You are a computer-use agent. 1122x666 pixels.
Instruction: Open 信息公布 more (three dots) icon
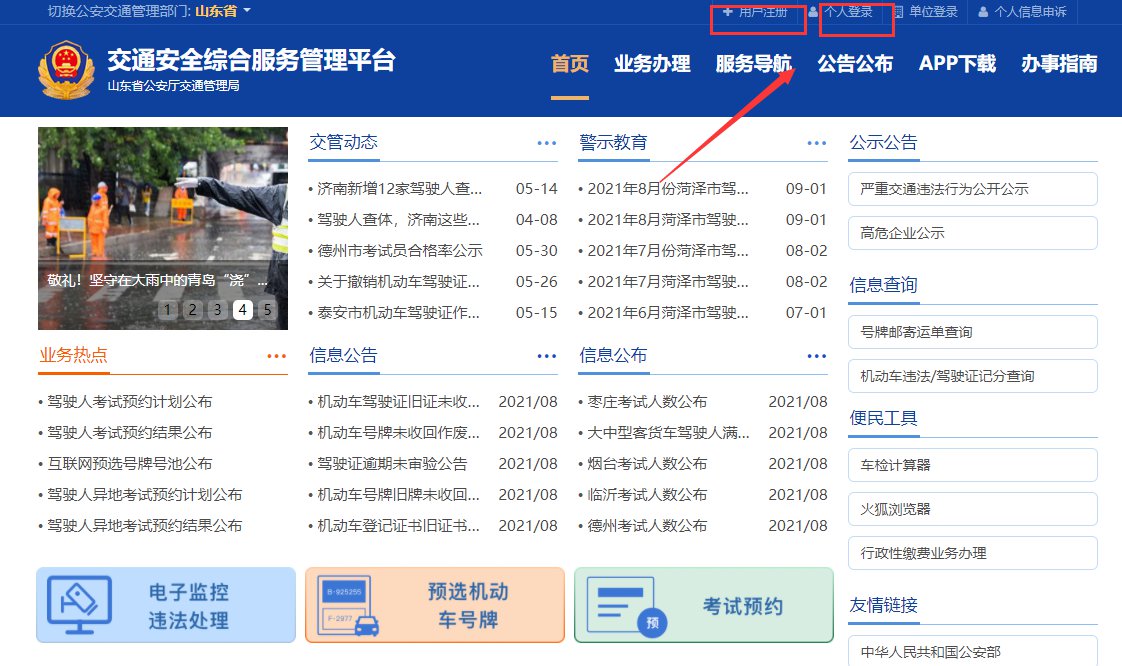817,356
